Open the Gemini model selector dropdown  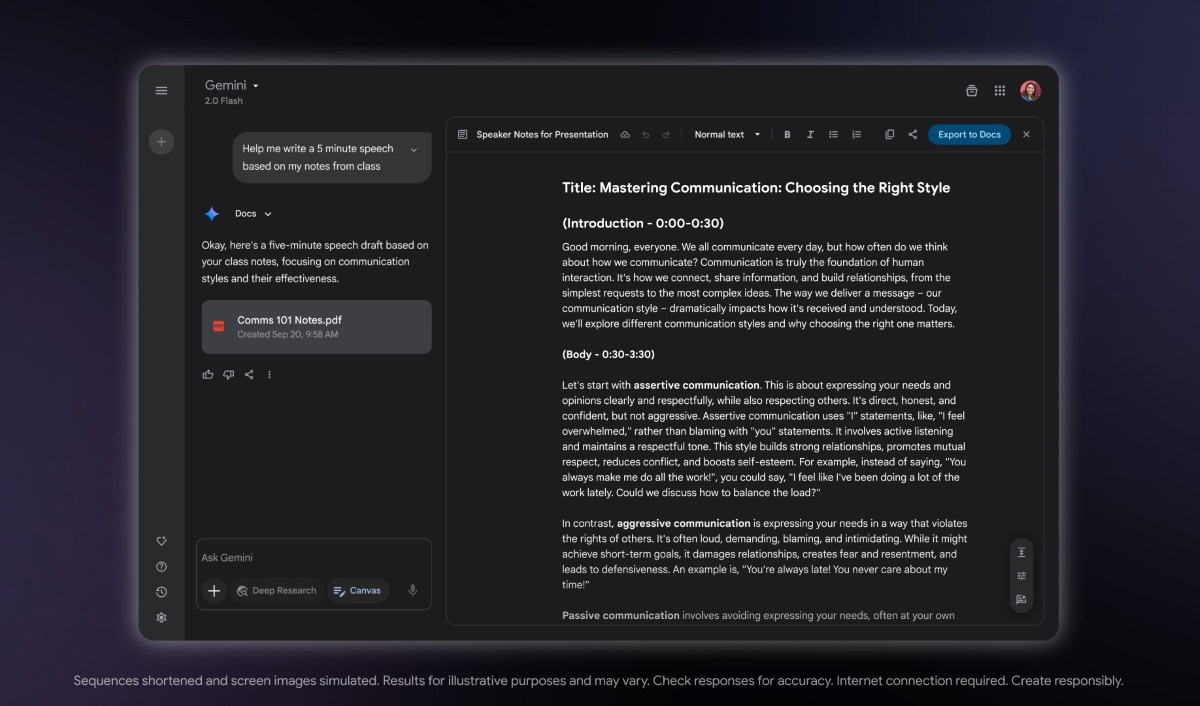tap(232, 86)
